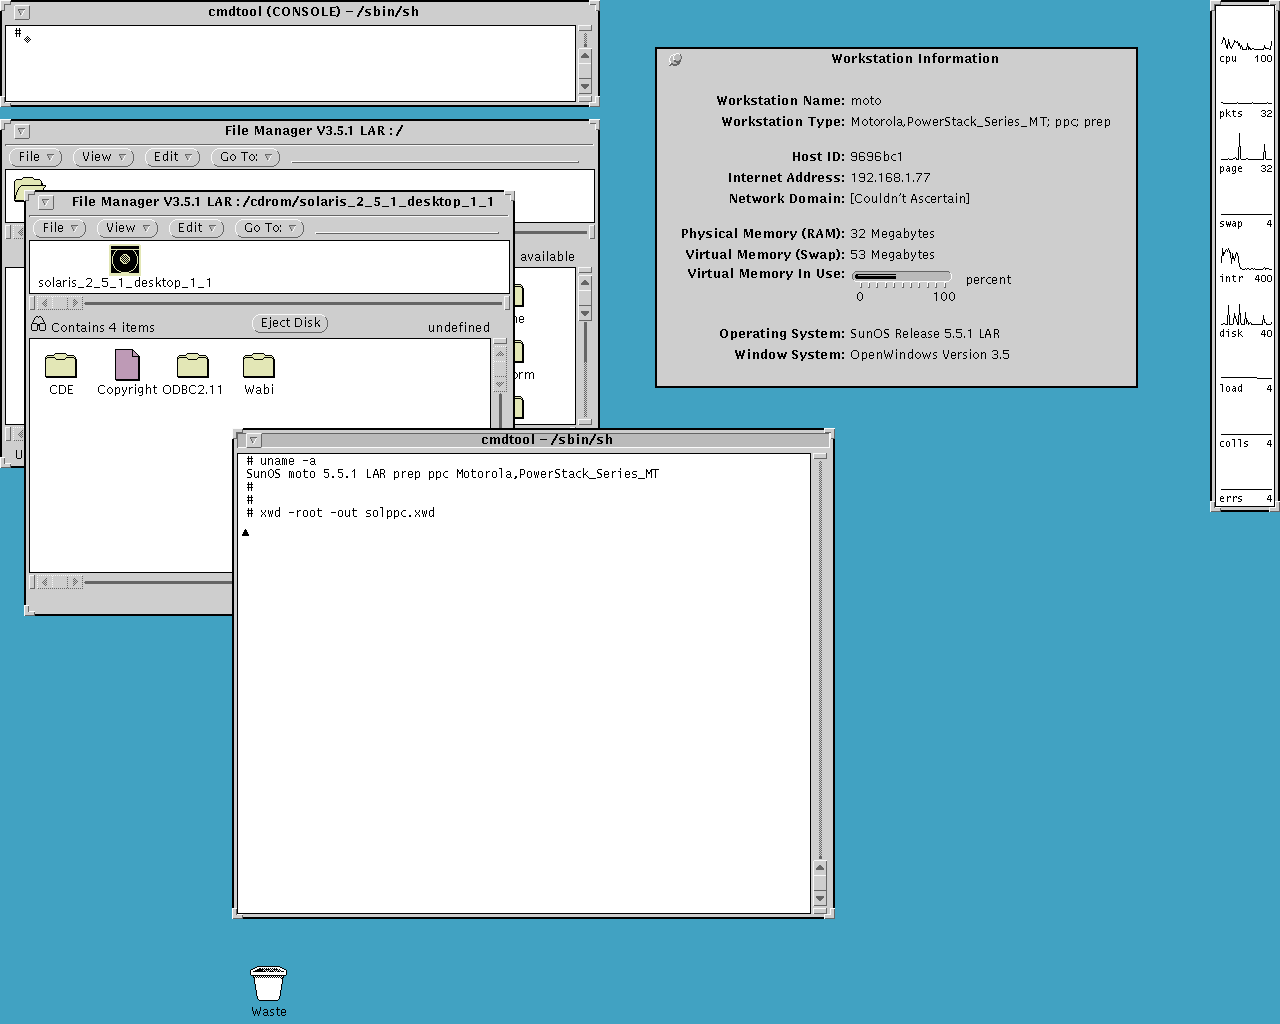This screenshot has width=1280, height=1024.
Task: Open File menu in the cdrom File Manager
Action: (60, 228)
